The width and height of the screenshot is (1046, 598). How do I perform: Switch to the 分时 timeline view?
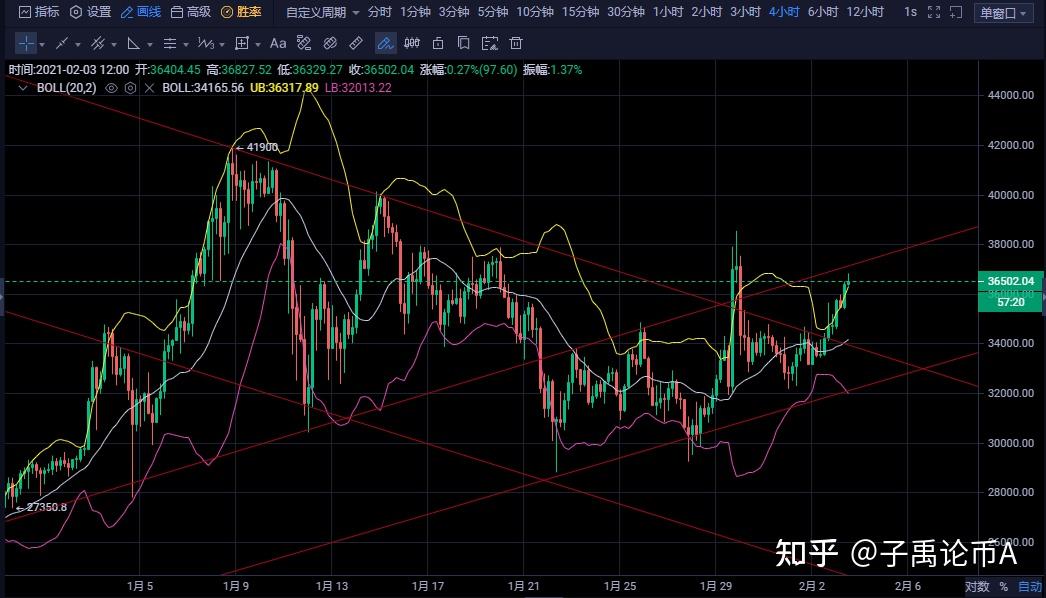(x=380, y=12)
